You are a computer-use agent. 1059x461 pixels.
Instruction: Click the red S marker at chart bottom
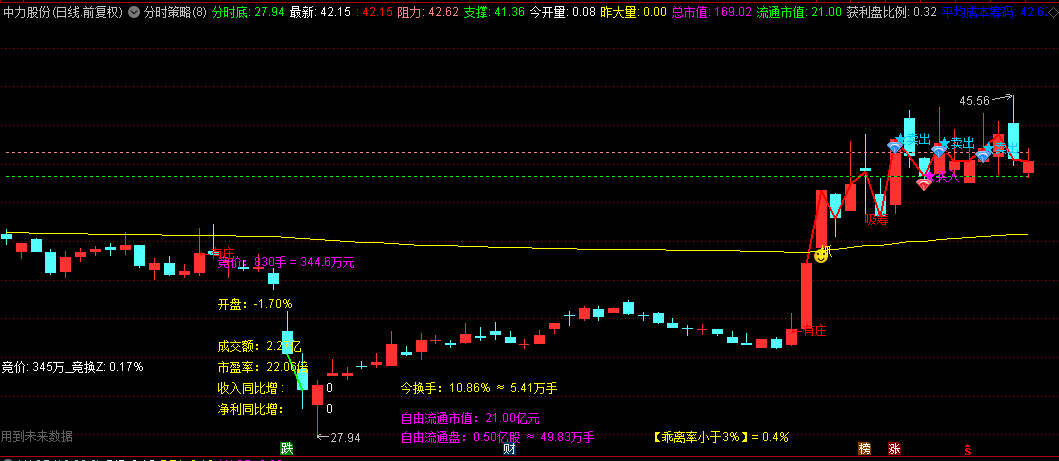[x=968, y=449]
